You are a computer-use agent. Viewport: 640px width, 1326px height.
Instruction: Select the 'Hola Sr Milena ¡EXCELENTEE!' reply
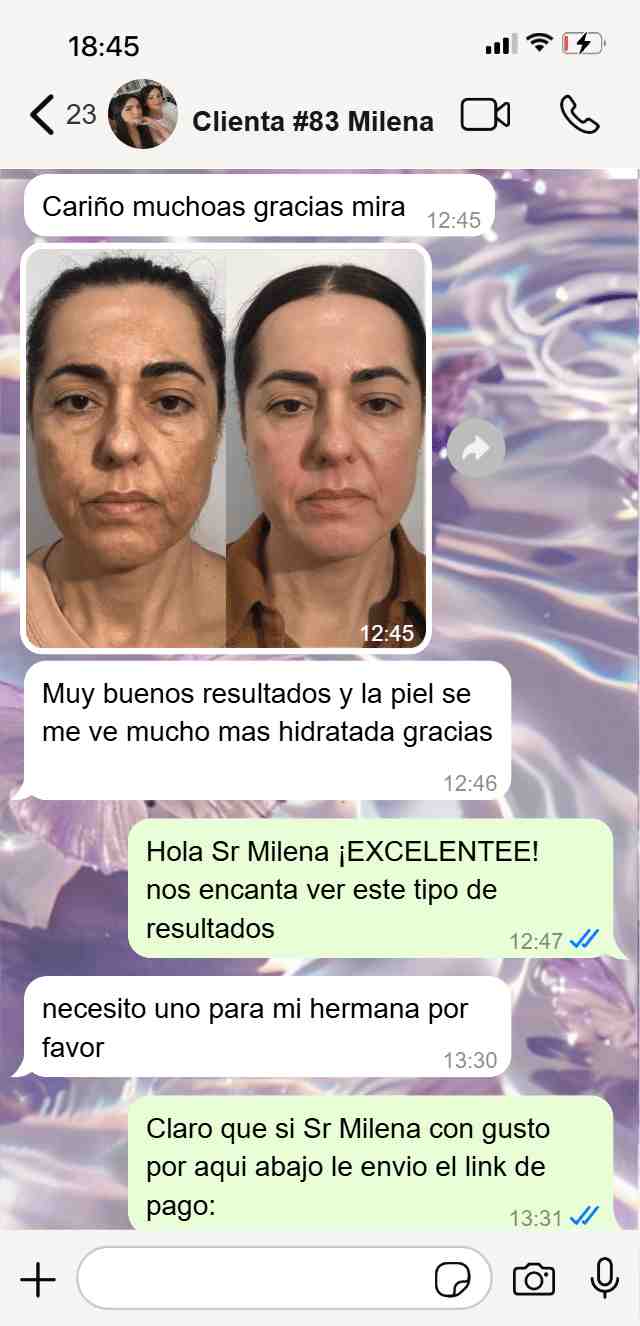[x=370, y=888]
